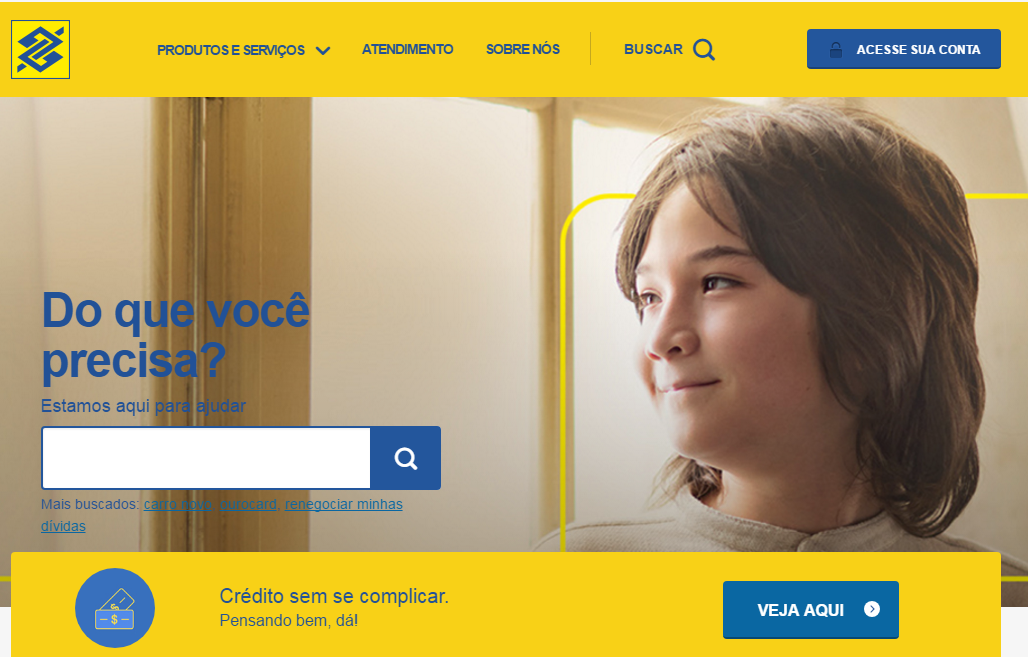Open the Produtos e Serviços menu

click(231, 50)
